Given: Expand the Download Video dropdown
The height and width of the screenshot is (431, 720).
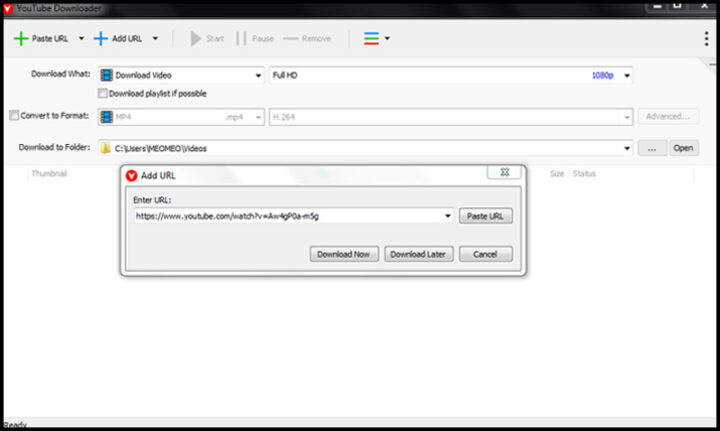Looking at the screenshot, I should click(257, 75).
